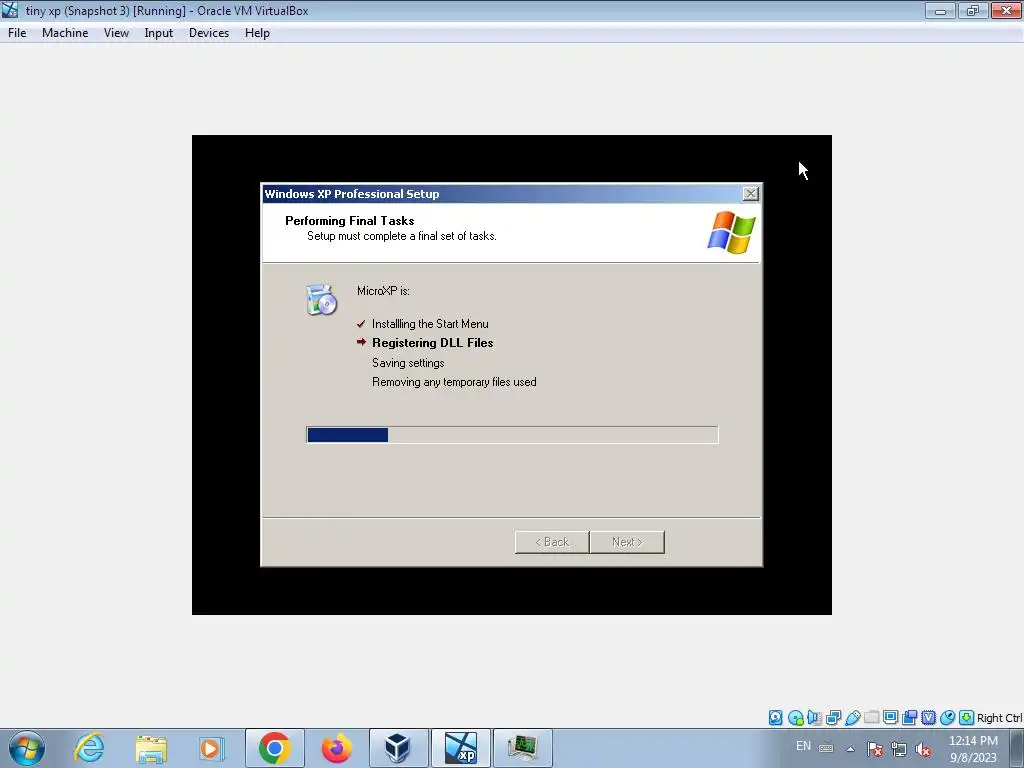Open the View menu
This screenshot has width=1024, height=768.
coord(116,33)
